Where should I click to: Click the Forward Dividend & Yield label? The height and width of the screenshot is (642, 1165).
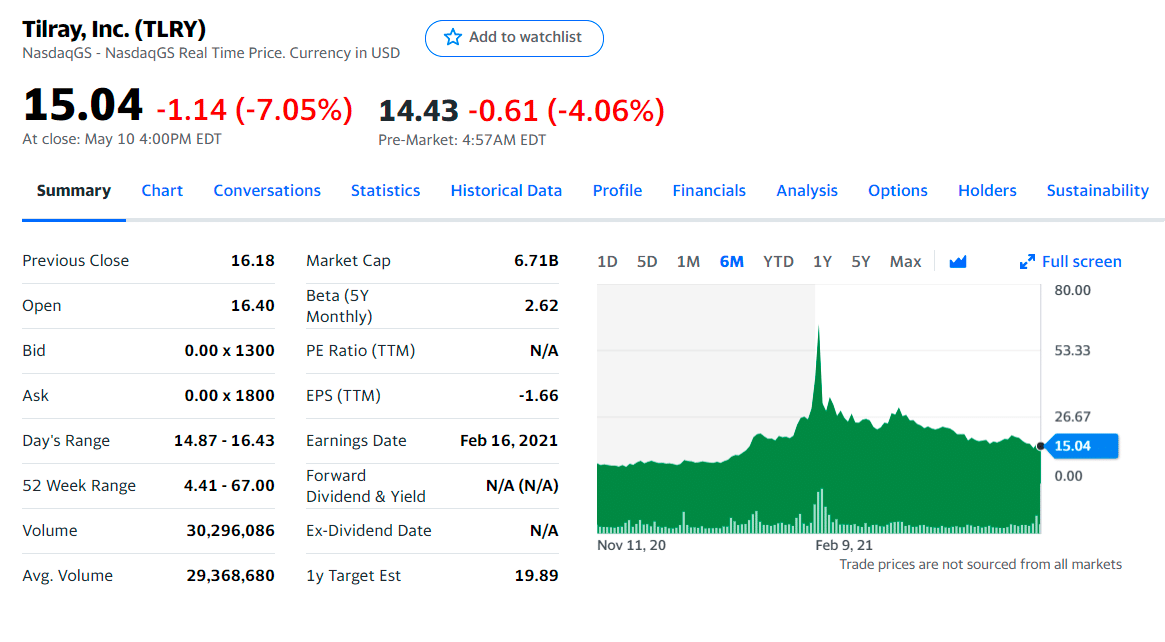(366, 486)
